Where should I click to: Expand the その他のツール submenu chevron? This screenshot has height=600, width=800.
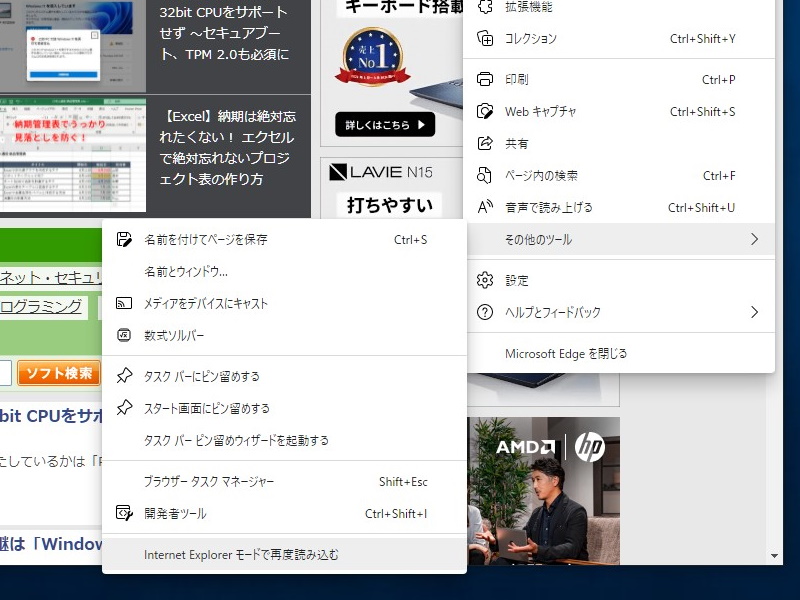pyautogui.click(x=756, y=239)
